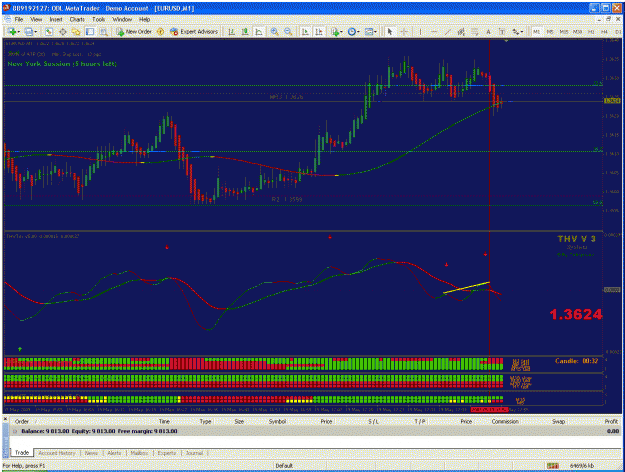The image size is (625, 472).
Task: Select the vertical line drawing tool
Action: point(420,31)
